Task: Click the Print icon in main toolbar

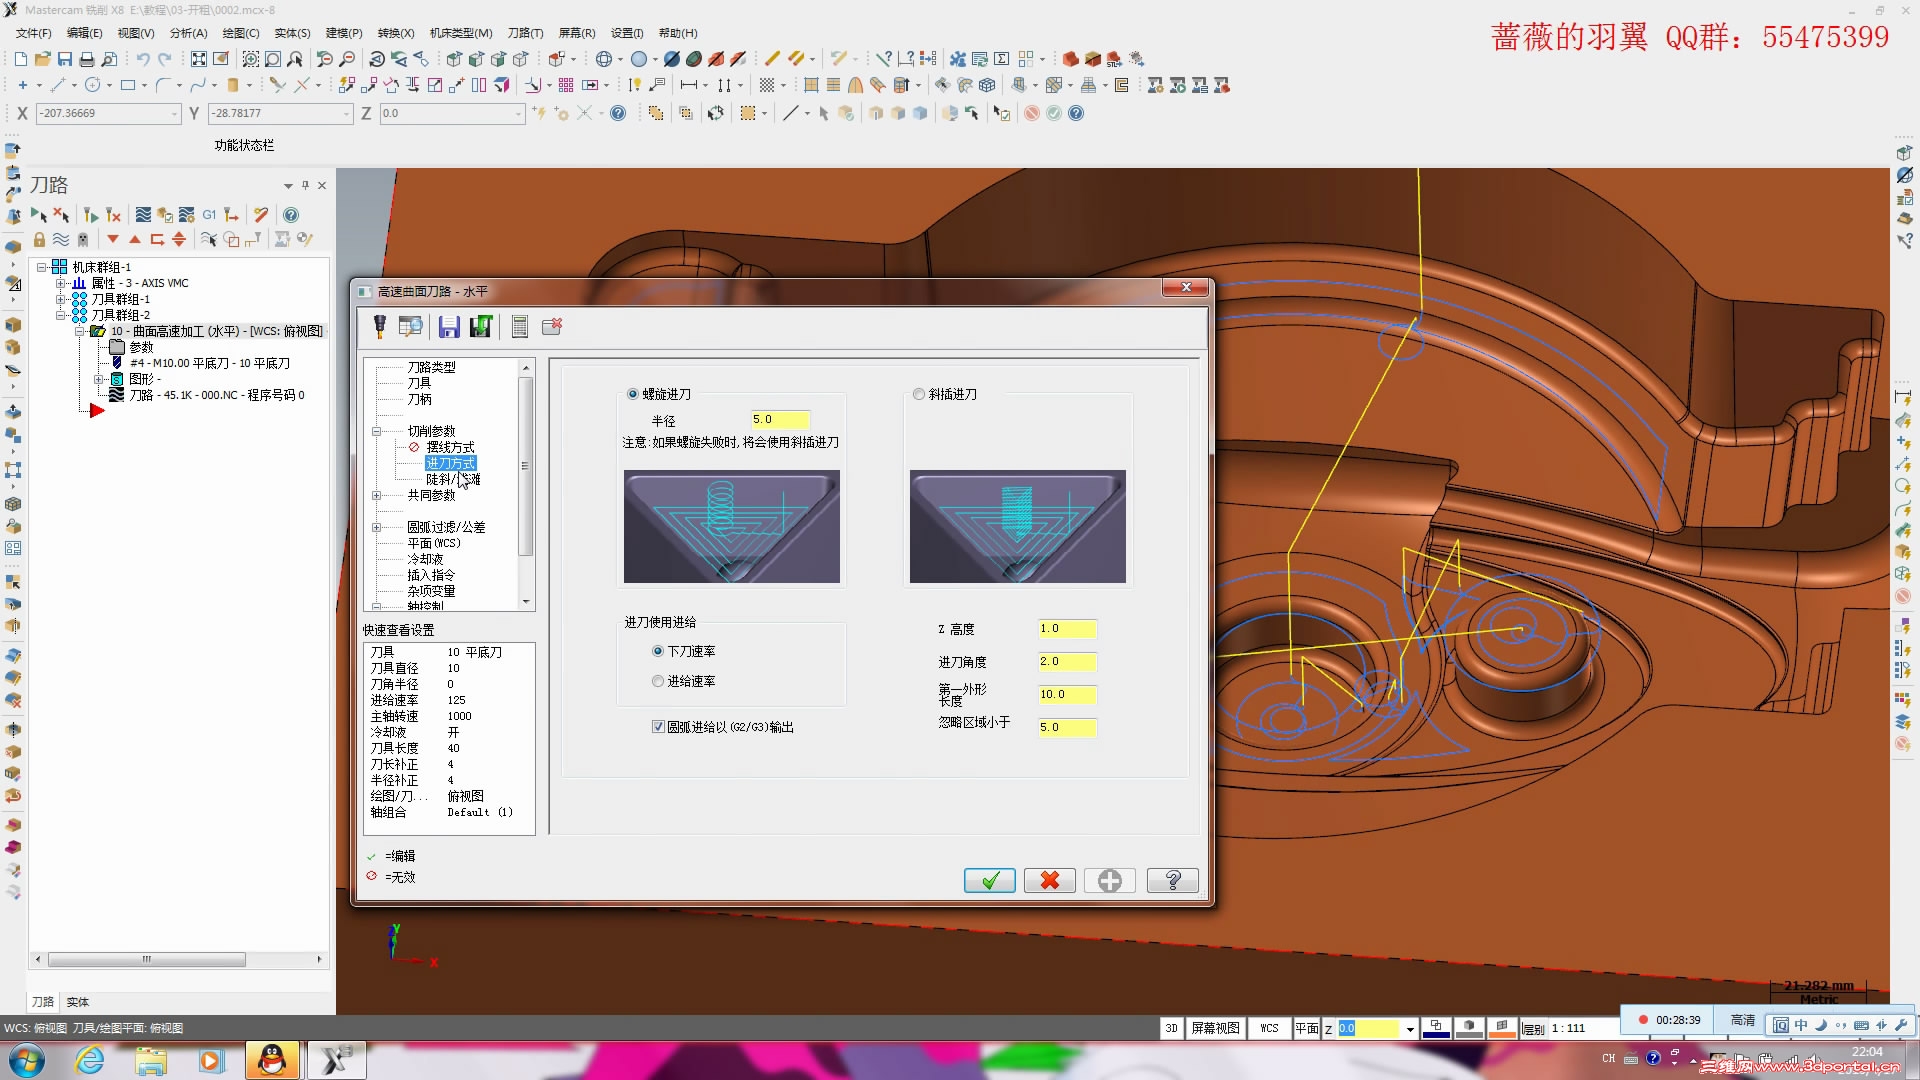Action: (87, 59)
